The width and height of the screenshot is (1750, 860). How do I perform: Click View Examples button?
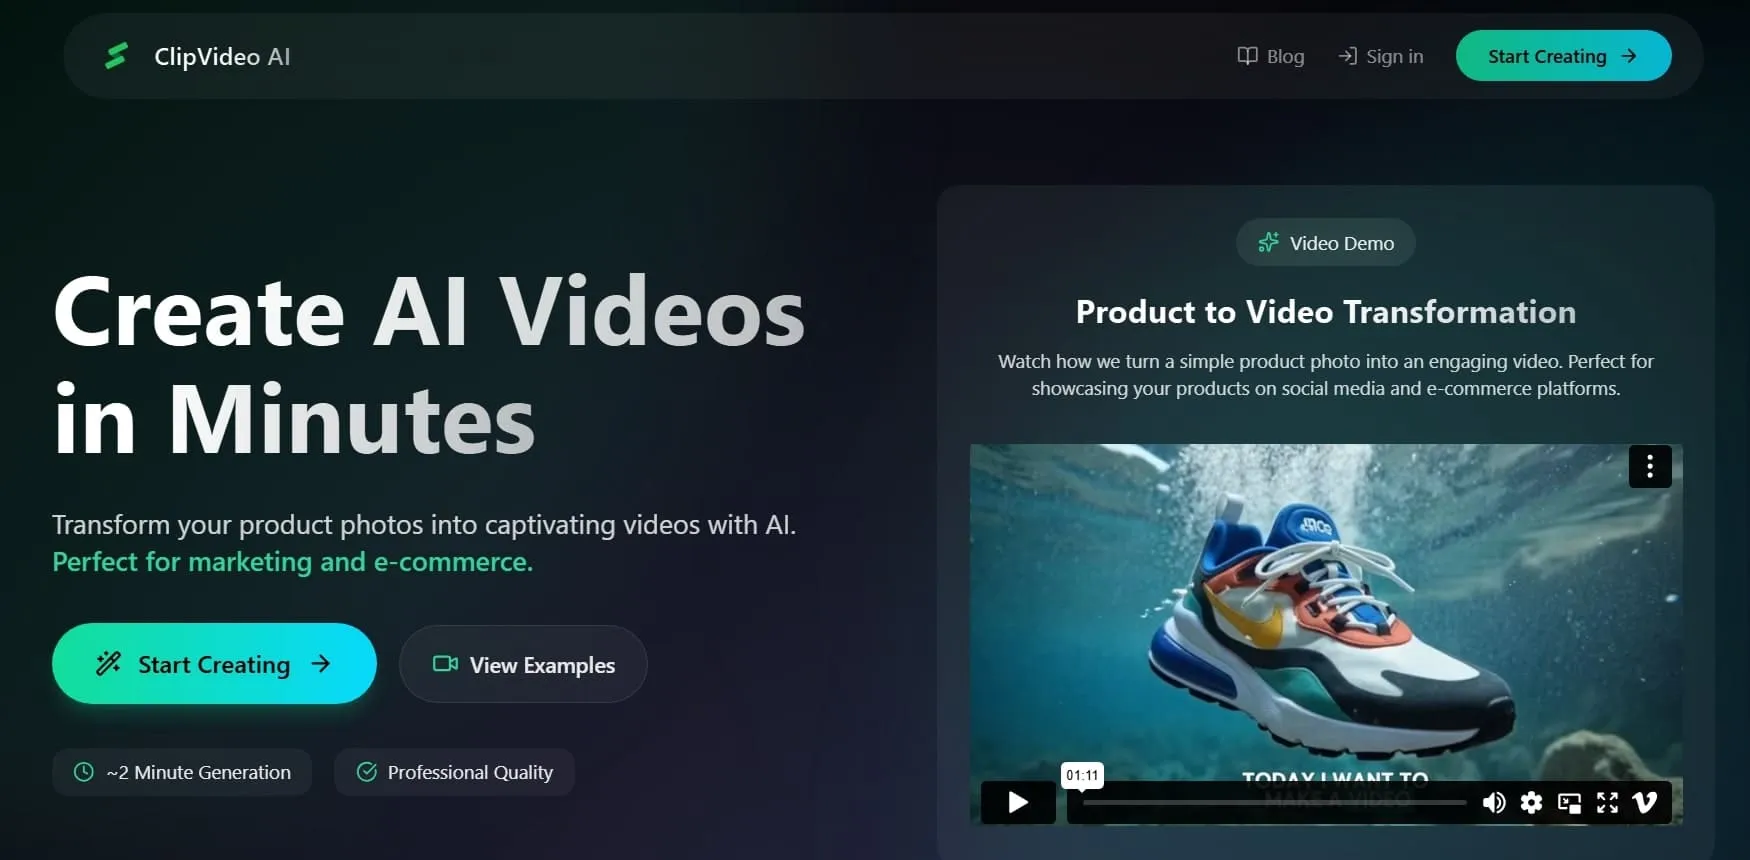click(x=523, y=664)
